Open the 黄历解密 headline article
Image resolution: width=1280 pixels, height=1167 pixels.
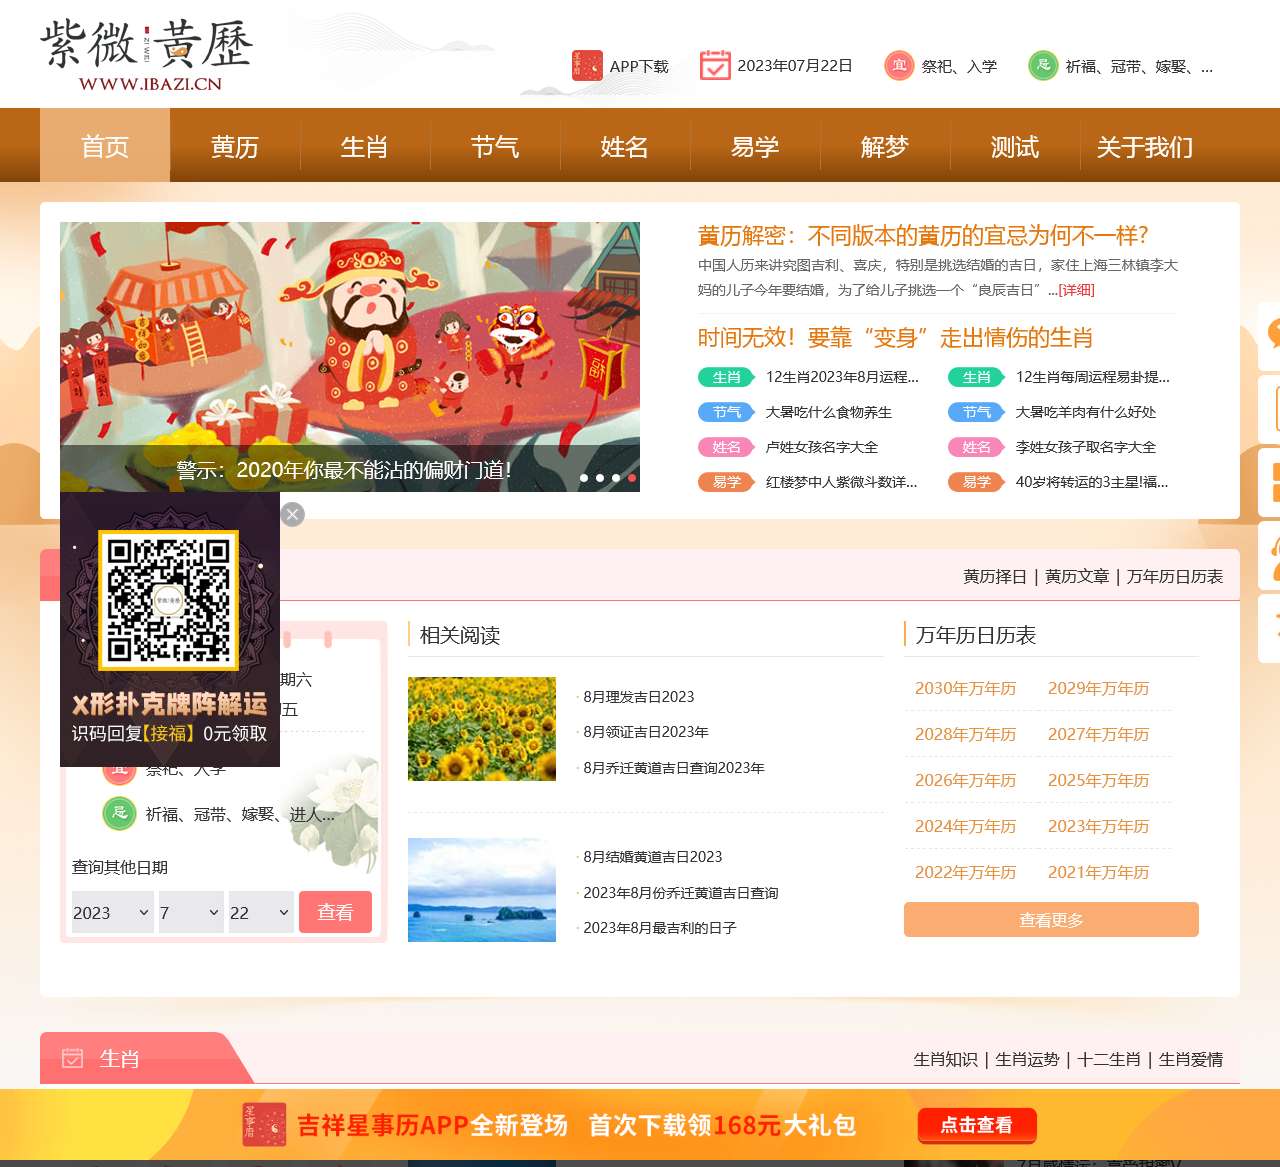923,236
